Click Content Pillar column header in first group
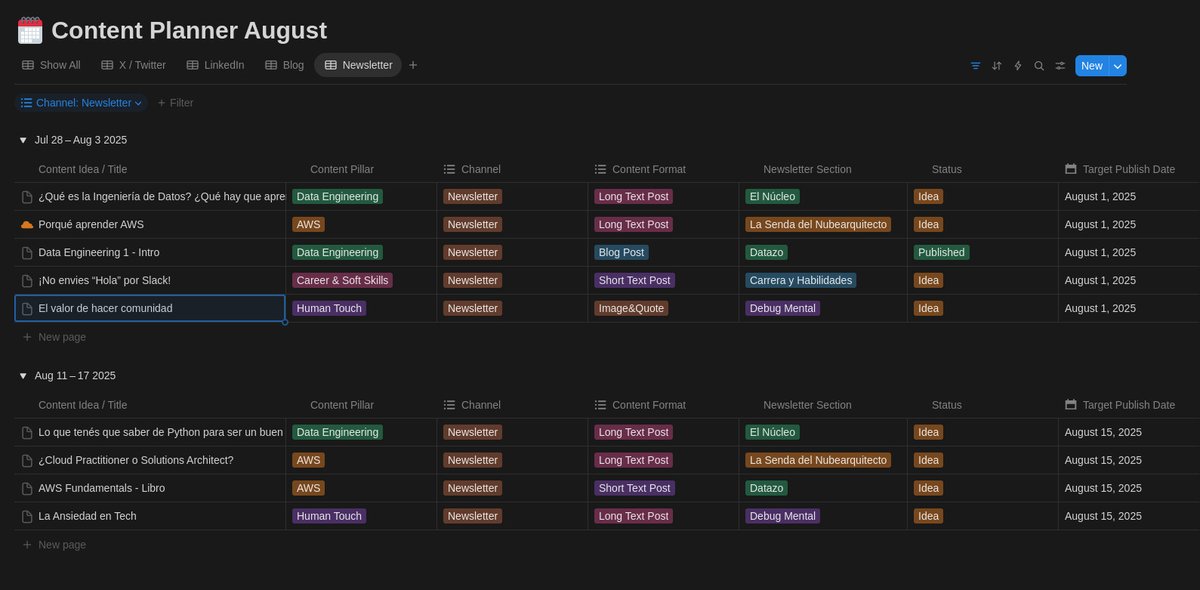The image size is (1200, 590). click(x=342, y=170)
